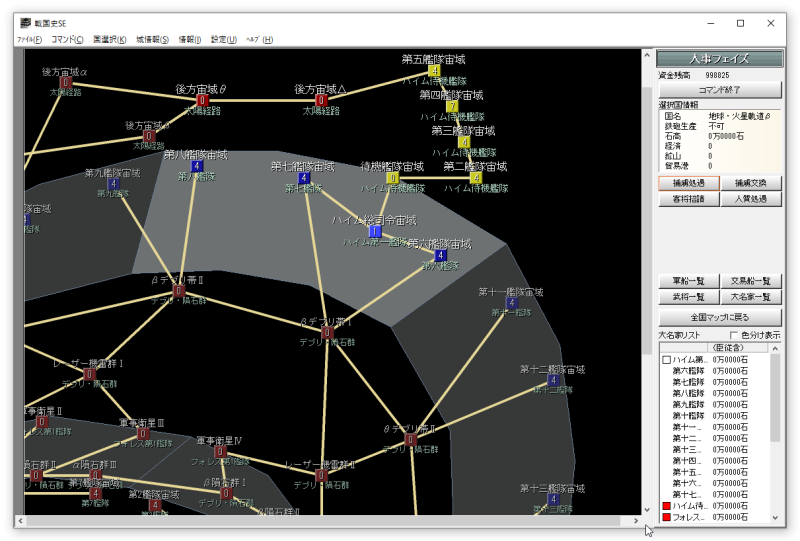Screen dimensions: 800x541
Task: Click the map vertical scrollbar up arrow
Action: point(647,55)
